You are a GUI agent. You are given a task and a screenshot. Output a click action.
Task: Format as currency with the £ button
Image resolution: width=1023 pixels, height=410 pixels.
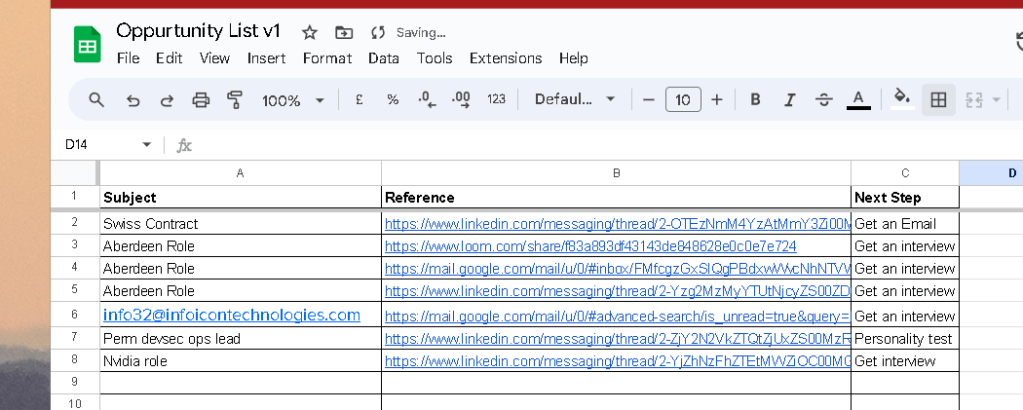coord(359,99)
